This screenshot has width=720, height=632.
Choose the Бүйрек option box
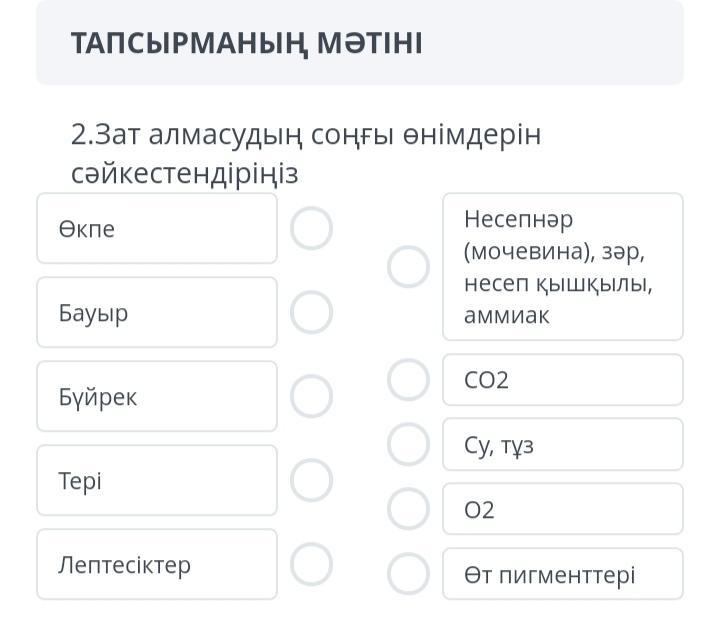tap(157, 396)
